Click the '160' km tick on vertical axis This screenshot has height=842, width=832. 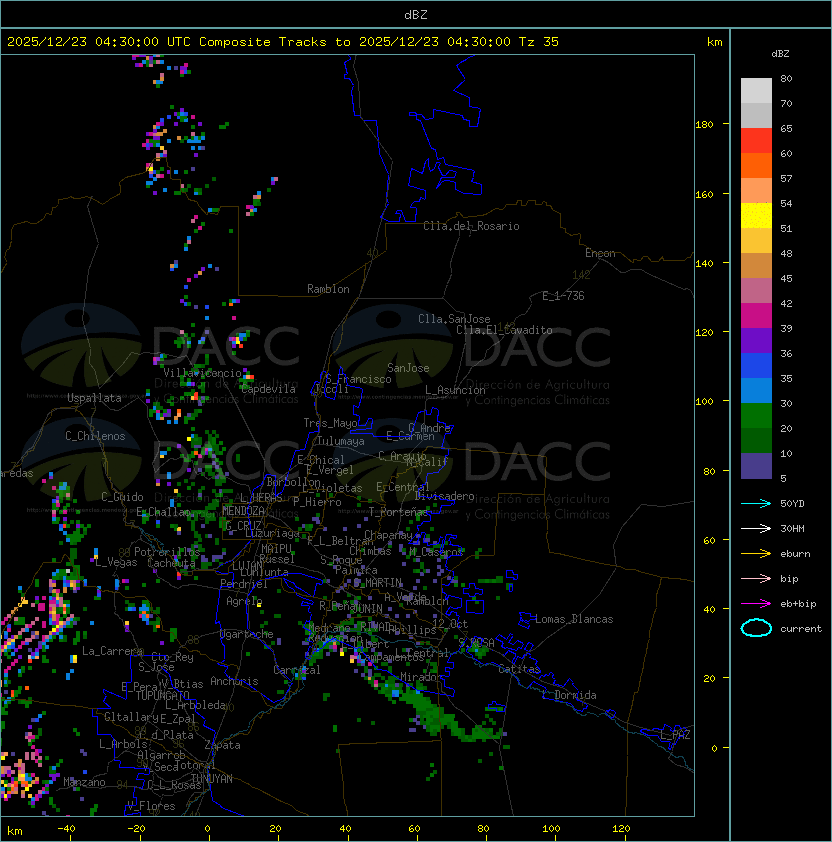tap(704, 194)
